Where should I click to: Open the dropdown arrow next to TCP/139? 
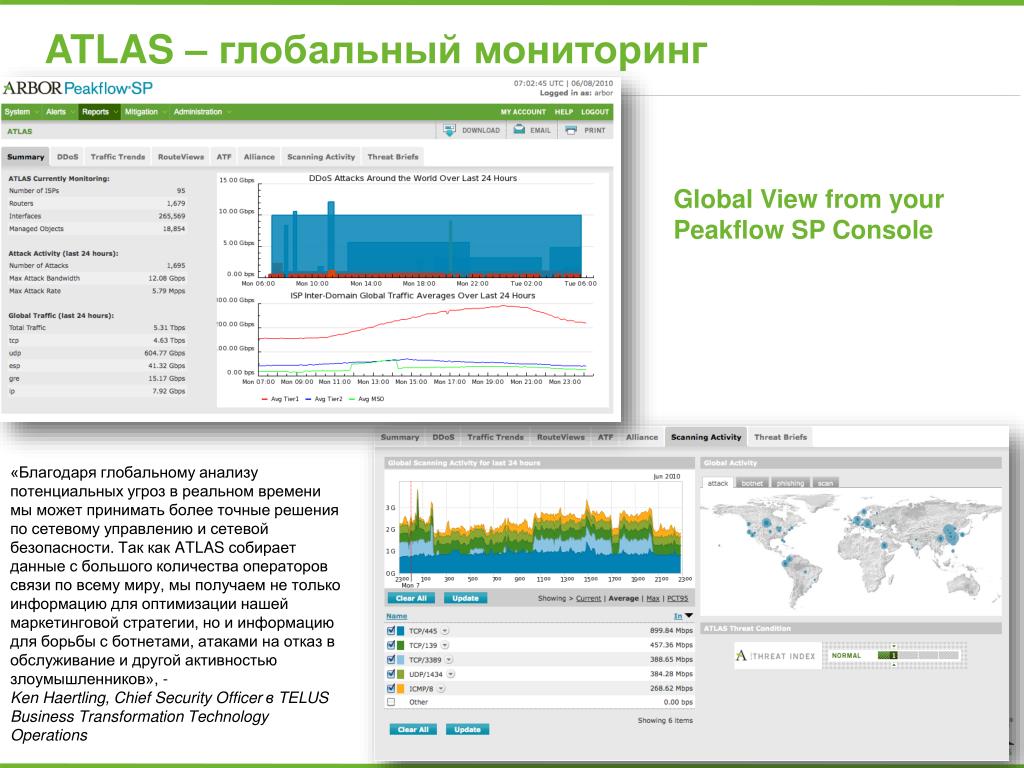pos(445,645)
